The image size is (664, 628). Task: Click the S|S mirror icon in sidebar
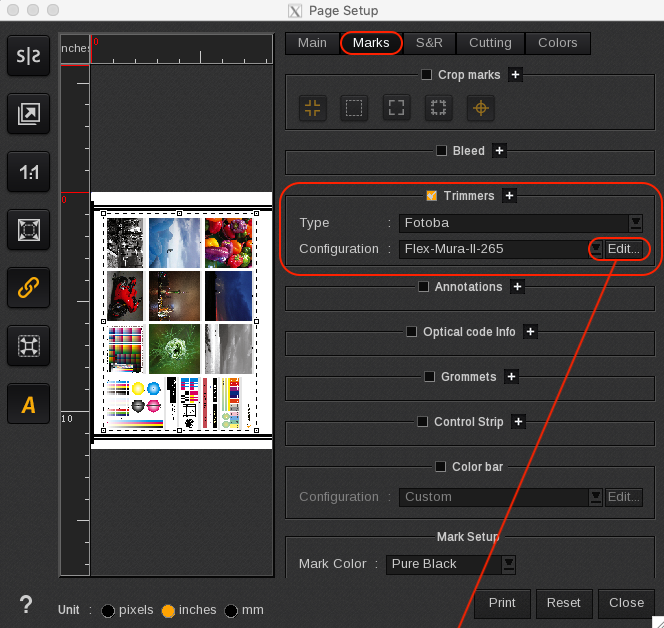28,56
